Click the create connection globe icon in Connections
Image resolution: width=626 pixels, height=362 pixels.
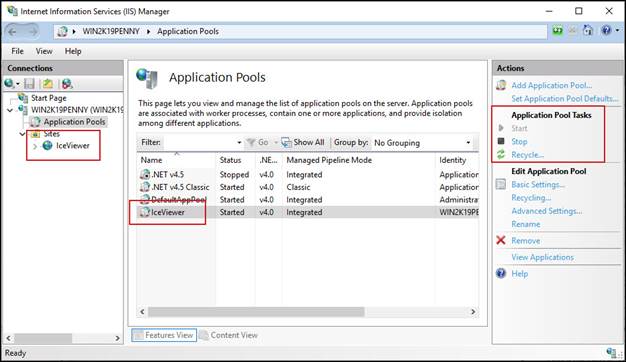[9, 83]
